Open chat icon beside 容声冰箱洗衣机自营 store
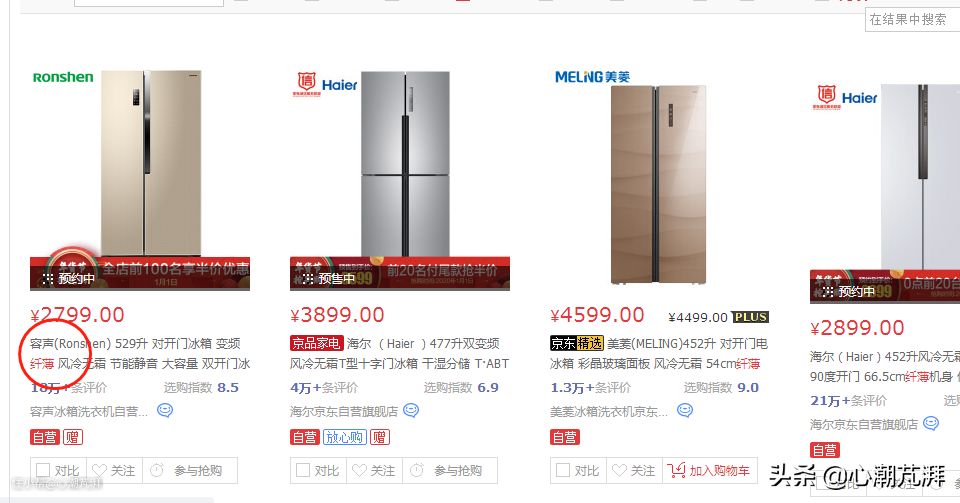The height and width of the screenshot is (503, 960). (165, 410)
